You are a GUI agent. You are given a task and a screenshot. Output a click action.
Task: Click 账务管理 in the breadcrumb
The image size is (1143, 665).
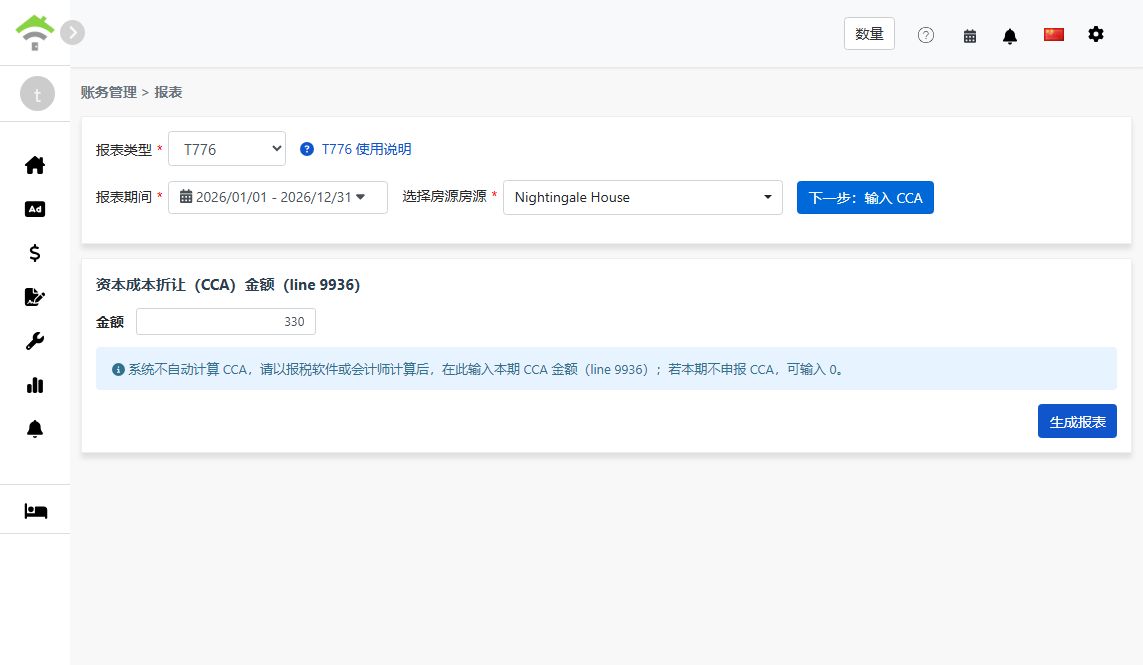109,92
